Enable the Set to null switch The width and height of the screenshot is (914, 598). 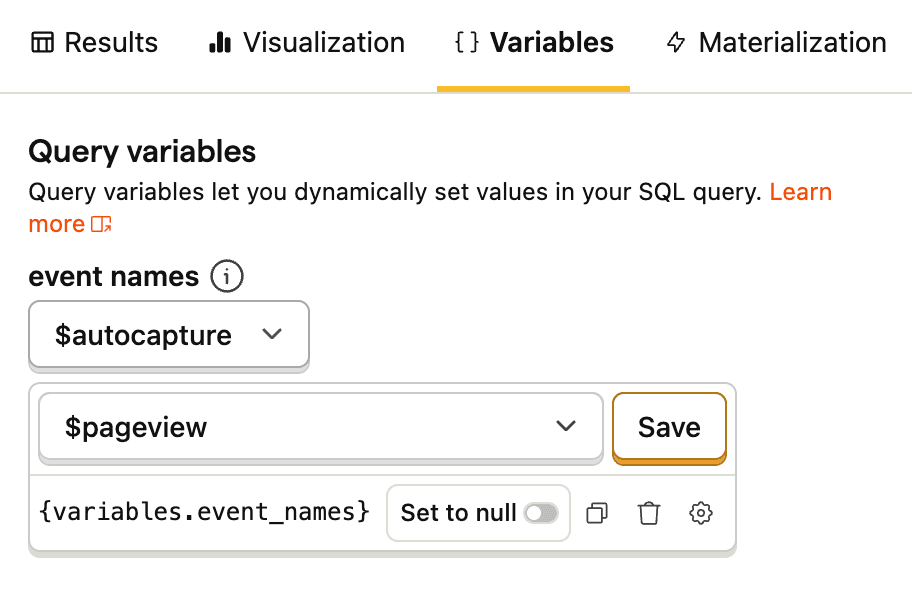tap(541, 513)
